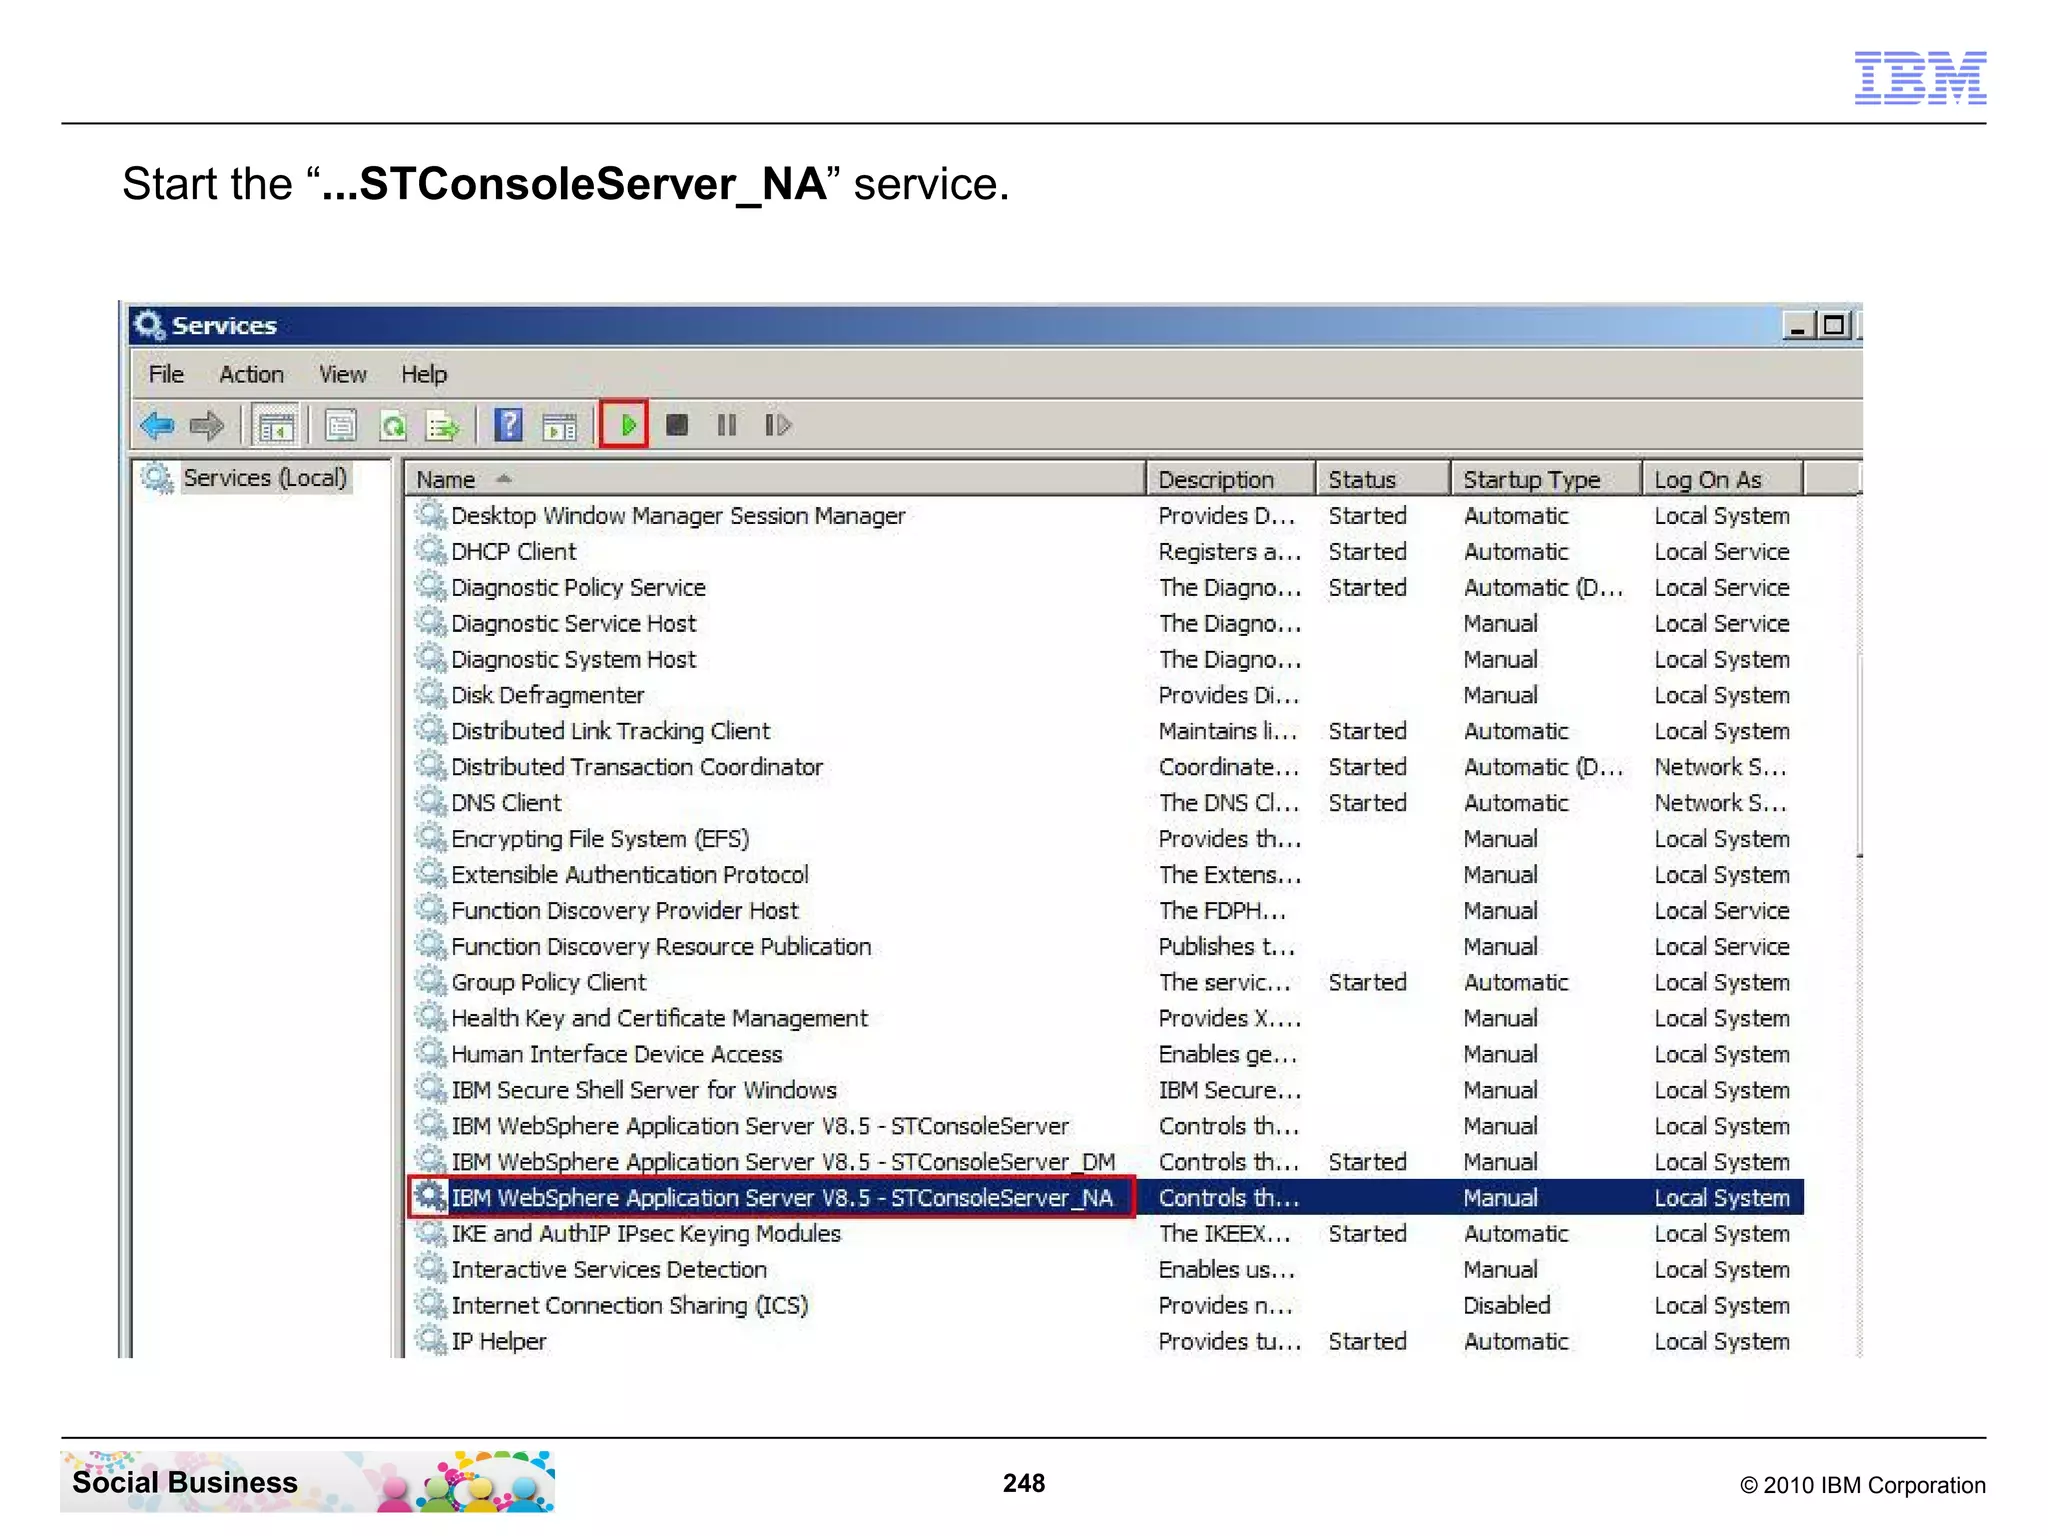
Task: Select the STConsoleServer_DM service row
Action: pyautogui.click(x=1106, y=1161)
